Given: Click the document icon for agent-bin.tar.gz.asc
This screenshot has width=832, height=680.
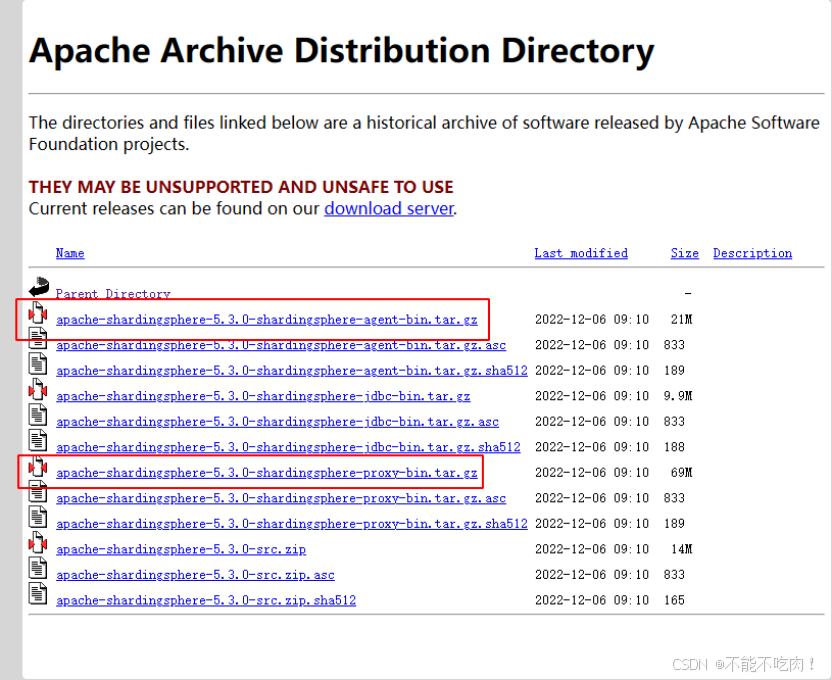Looking at the screenshot, I should [x=38, y=338].
